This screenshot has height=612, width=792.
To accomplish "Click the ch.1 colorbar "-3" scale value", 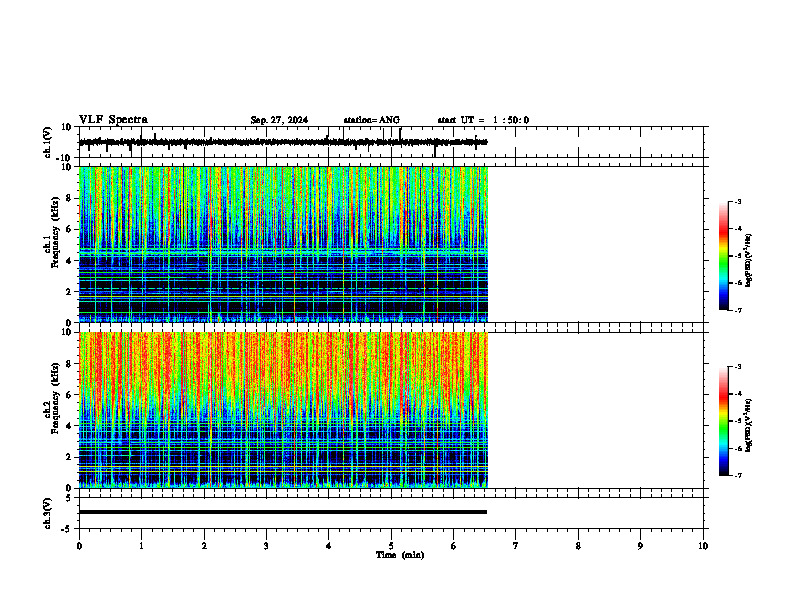I will click(x=738, y=201).
